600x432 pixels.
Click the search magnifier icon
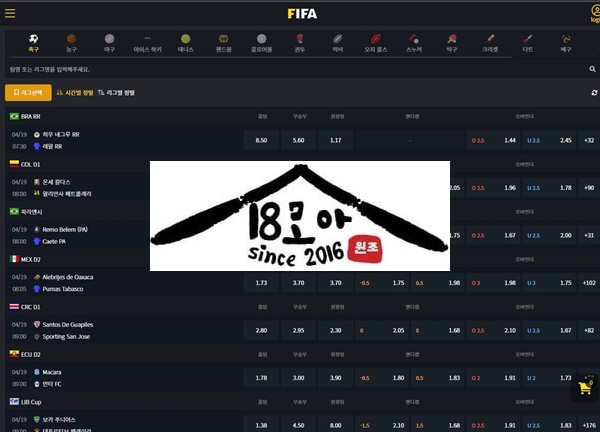(x=592, y=69)
